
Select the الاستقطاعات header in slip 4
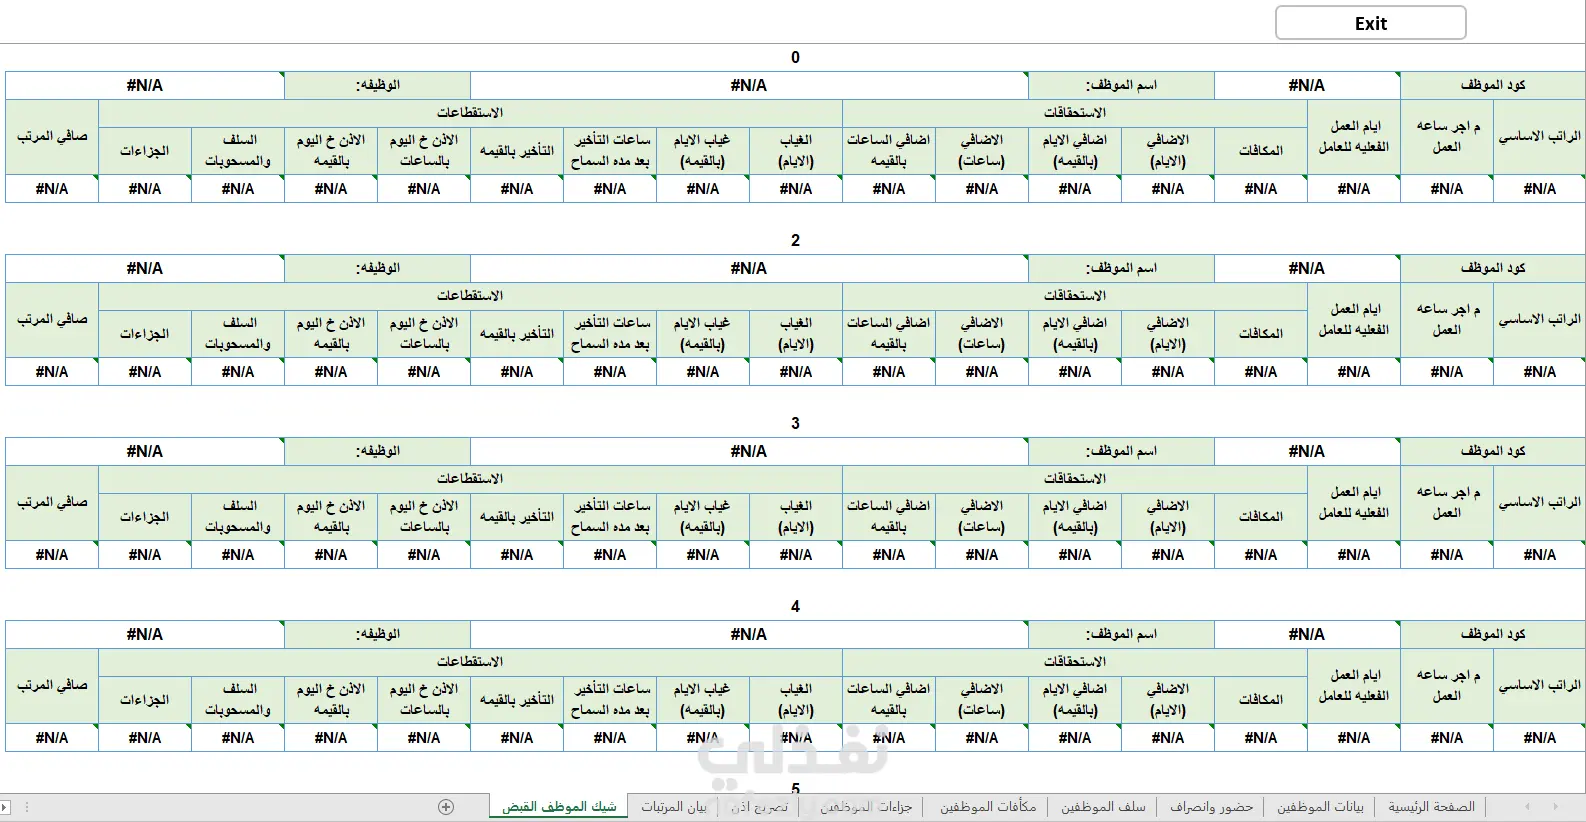coord(470,662)
